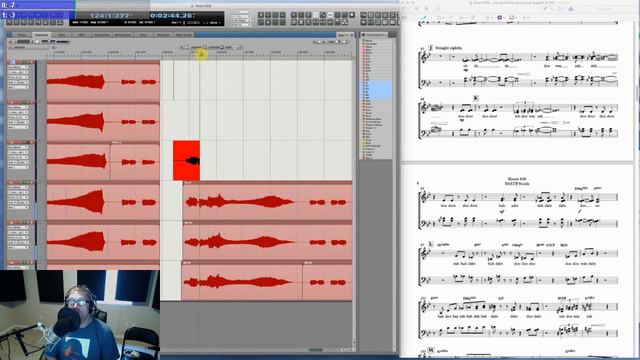Click rehearsal mark J in the PDF score
Viewport: 640px width, 360px height.
point(431,48)
